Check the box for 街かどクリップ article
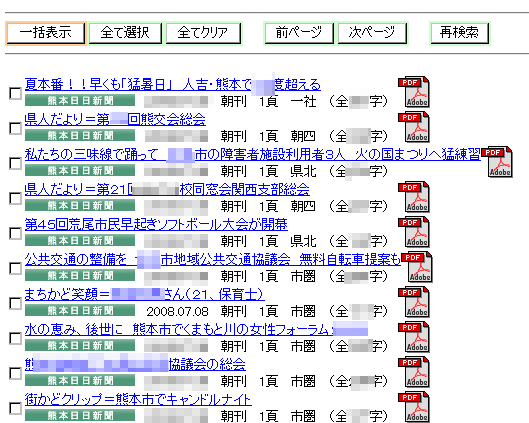 coord(15,408)
